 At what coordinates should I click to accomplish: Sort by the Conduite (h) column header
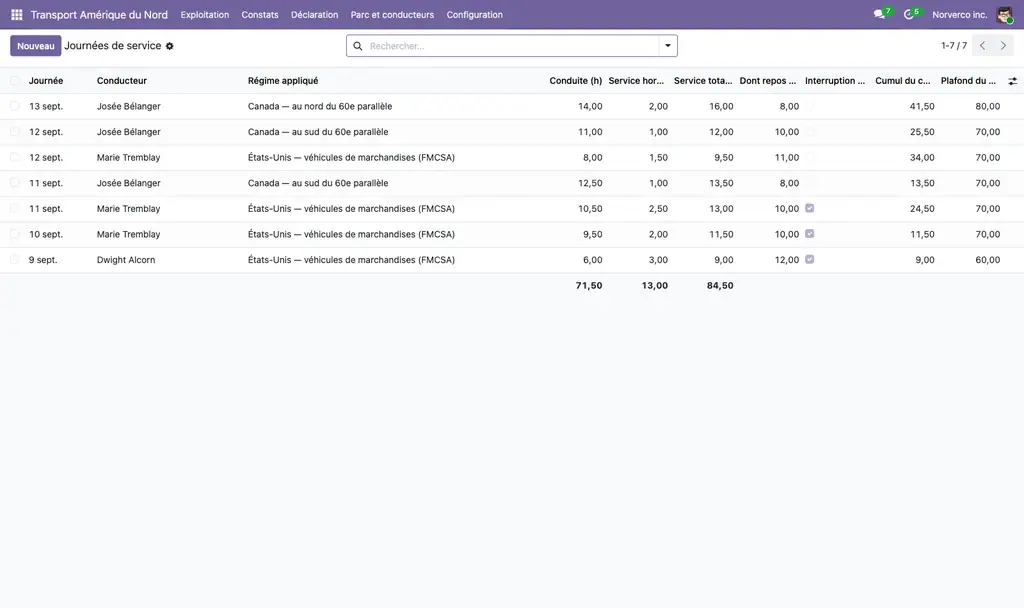575,81
